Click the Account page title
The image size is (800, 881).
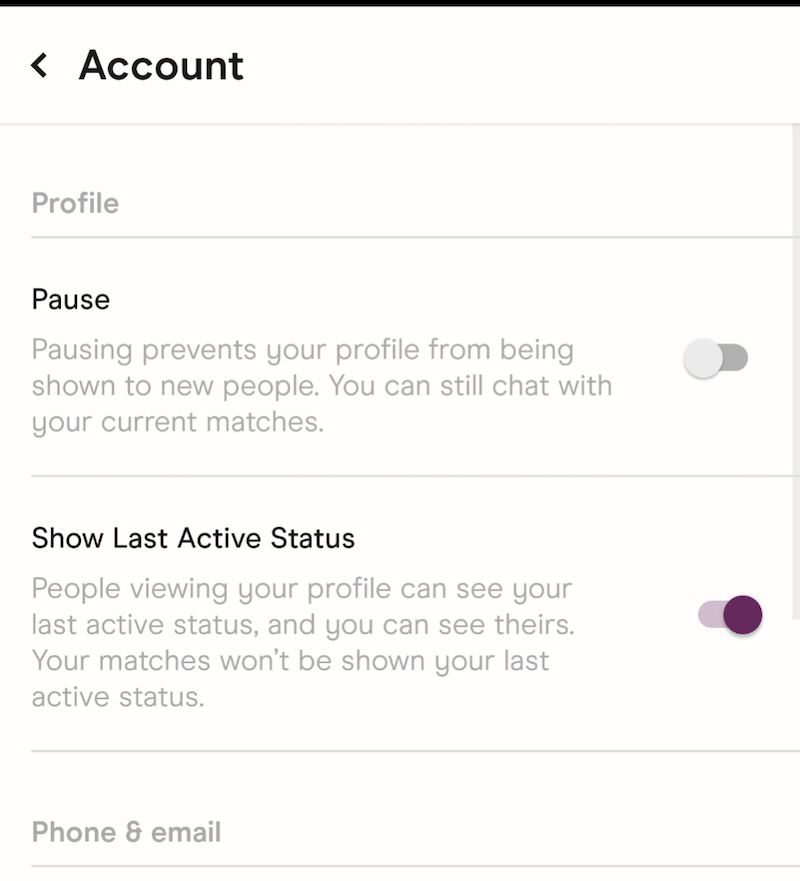161,66
